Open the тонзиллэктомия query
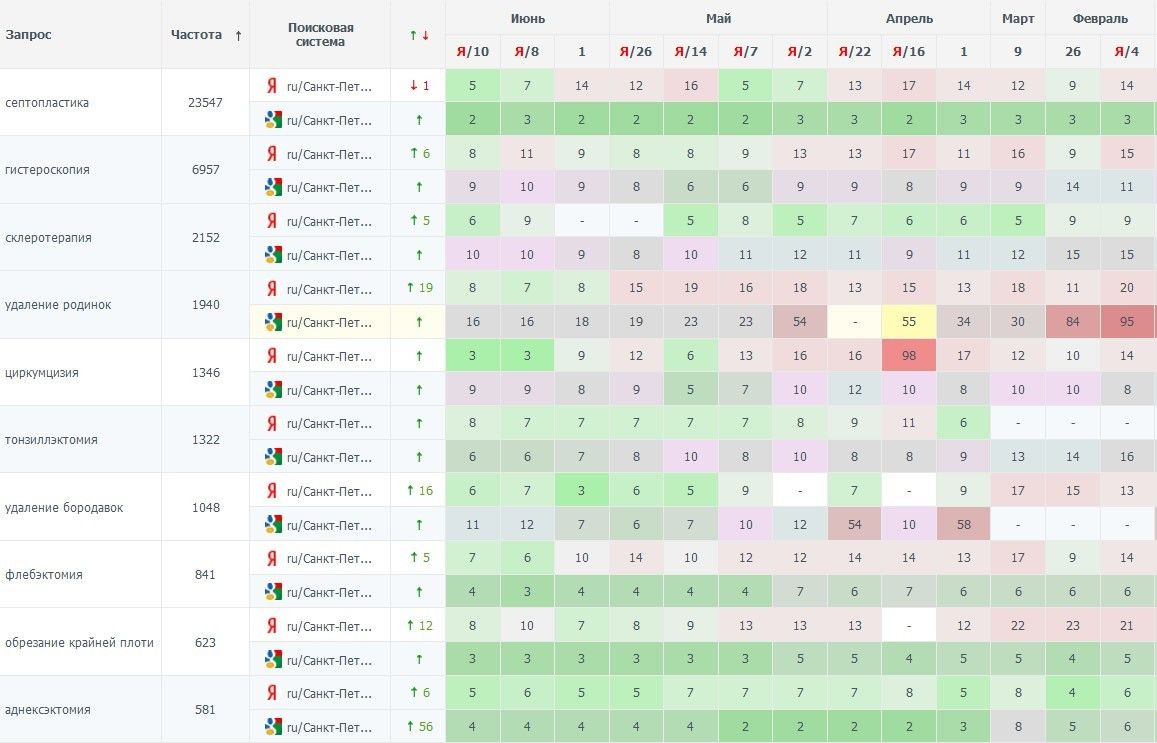1157x743 pixels. coord(51,440)
